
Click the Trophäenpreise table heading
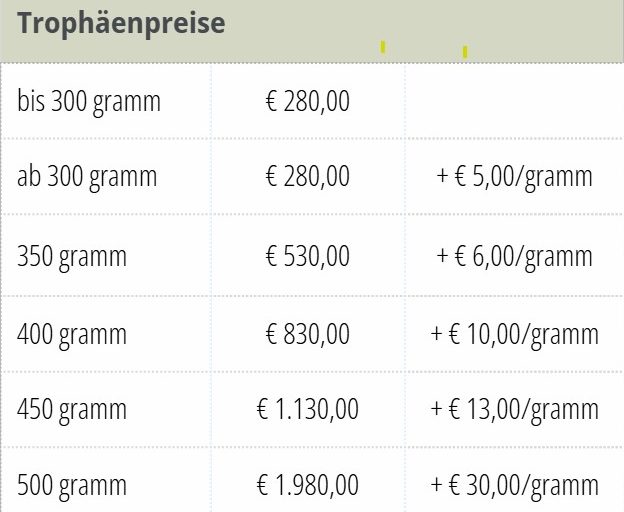[x=121, y=23]
